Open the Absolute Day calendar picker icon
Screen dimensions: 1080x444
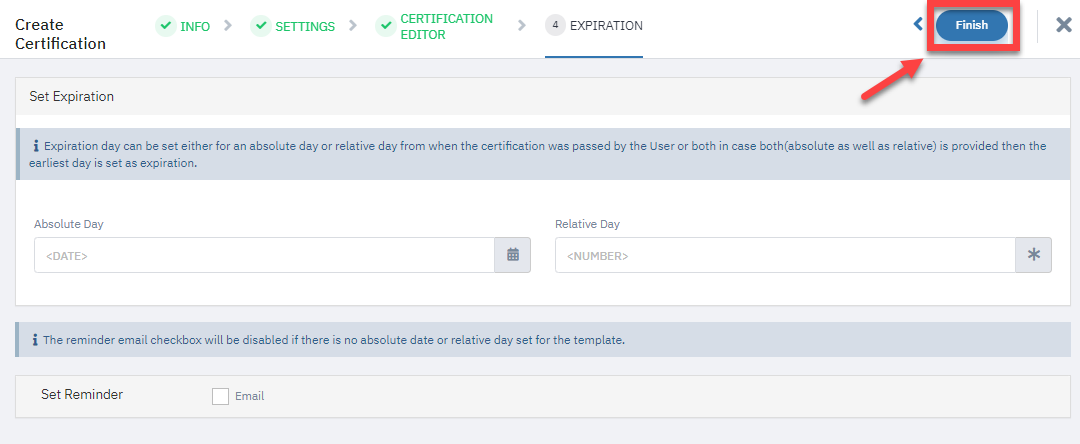click(x=512, y=255)
